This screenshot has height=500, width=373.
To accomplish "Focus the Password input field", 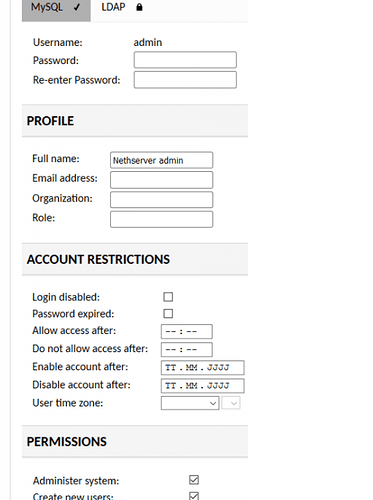I will 185,60.
